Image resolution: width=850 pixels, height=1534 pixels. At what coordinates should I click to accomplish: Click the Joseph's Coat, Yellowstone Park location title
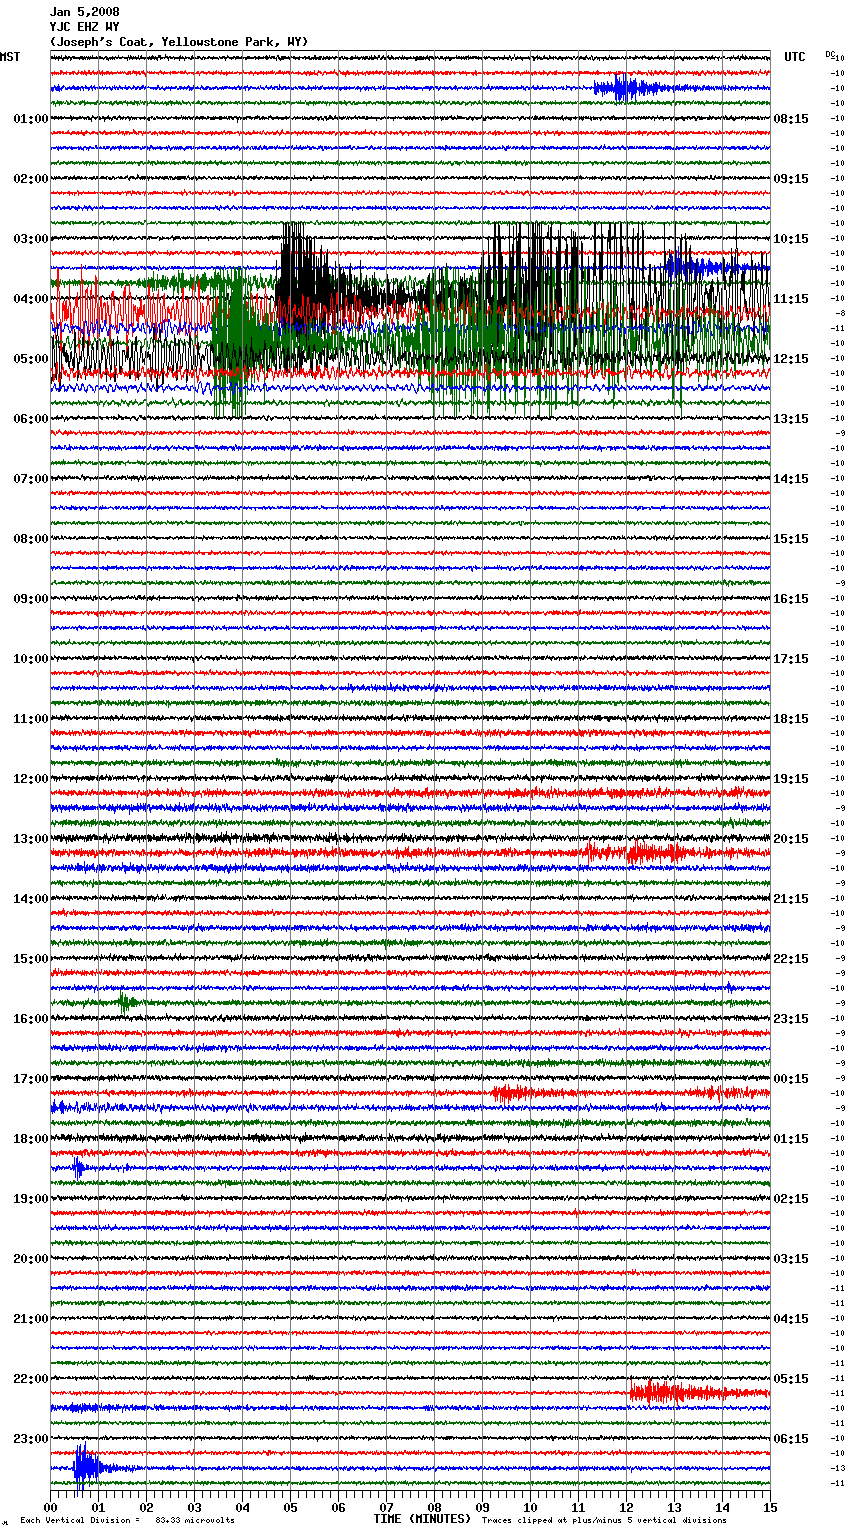click(x=179, y=42)
